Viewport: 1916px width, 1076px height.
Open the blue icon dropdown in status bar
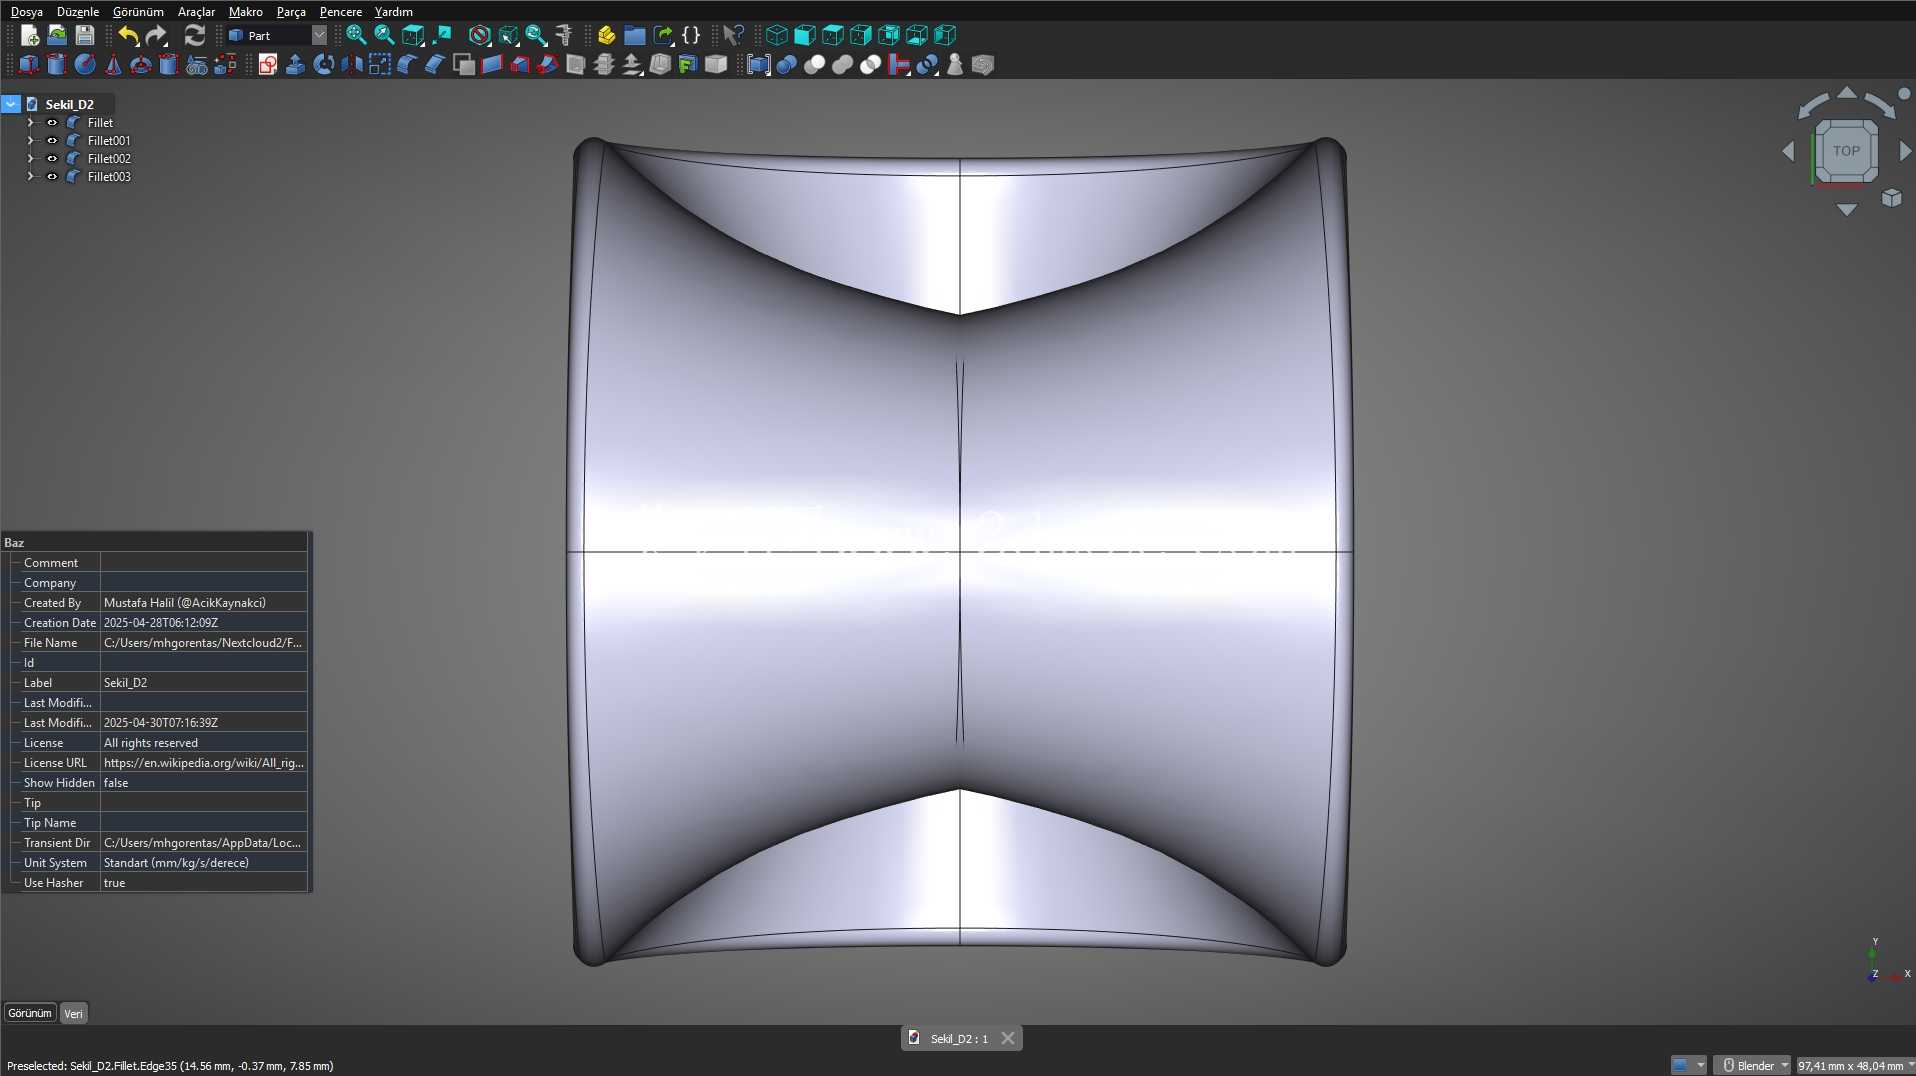1688,1065
